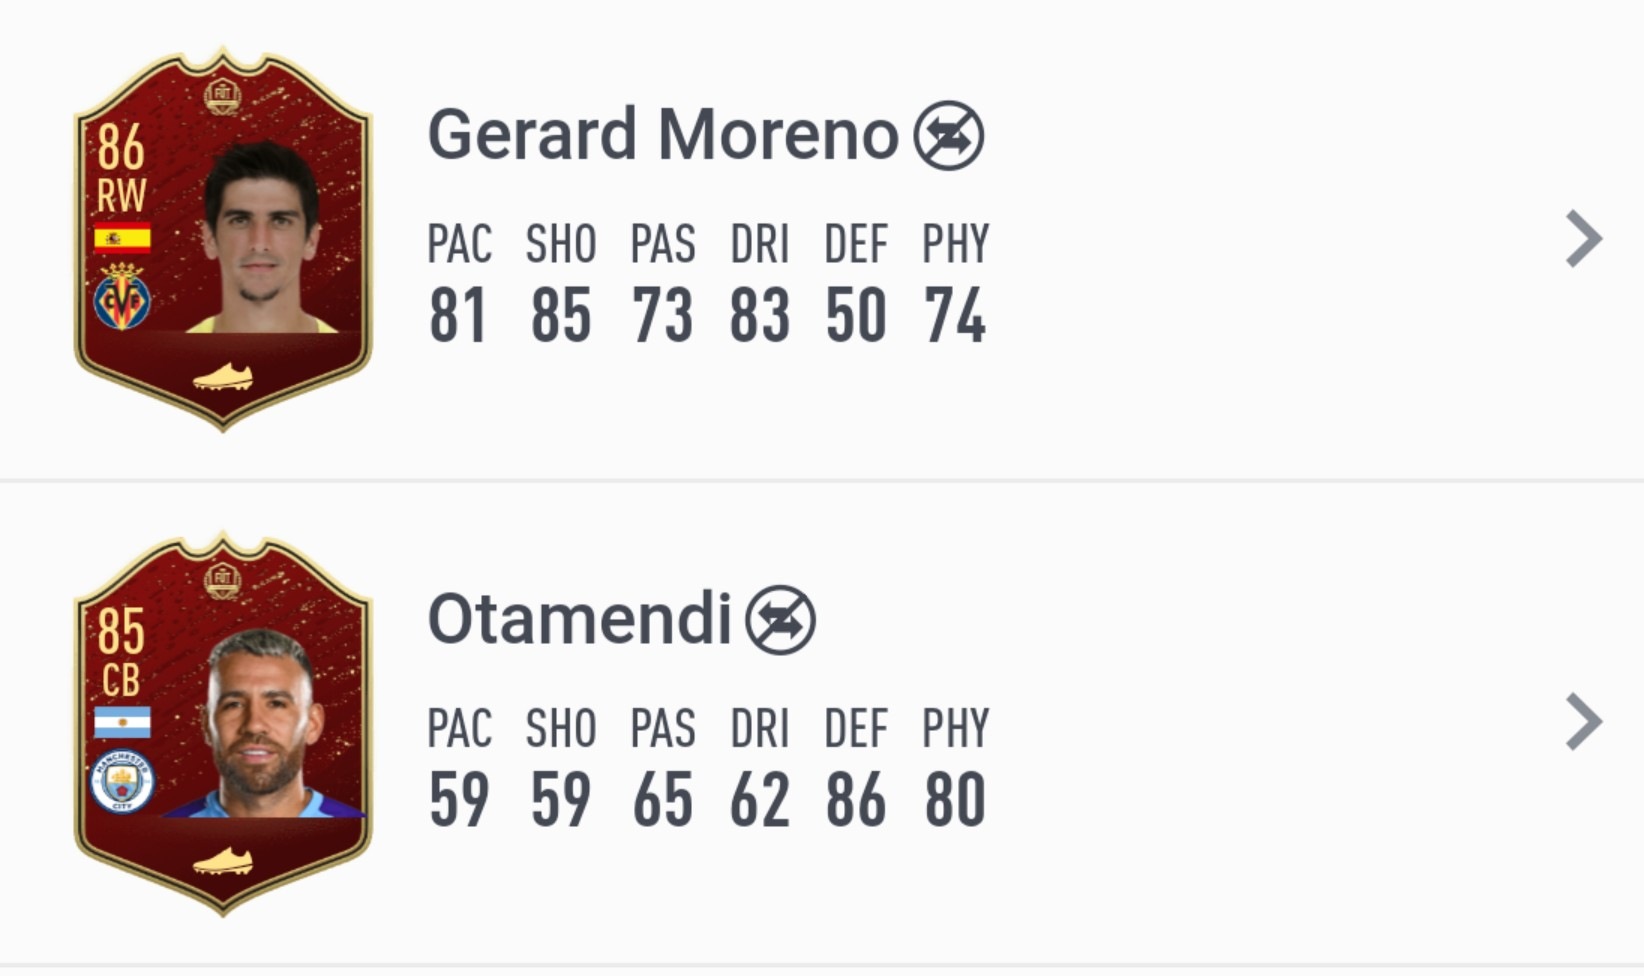Click the Gerard Moreno player name
Screen dimensions: 1644x976
click(x=663, y=134)
